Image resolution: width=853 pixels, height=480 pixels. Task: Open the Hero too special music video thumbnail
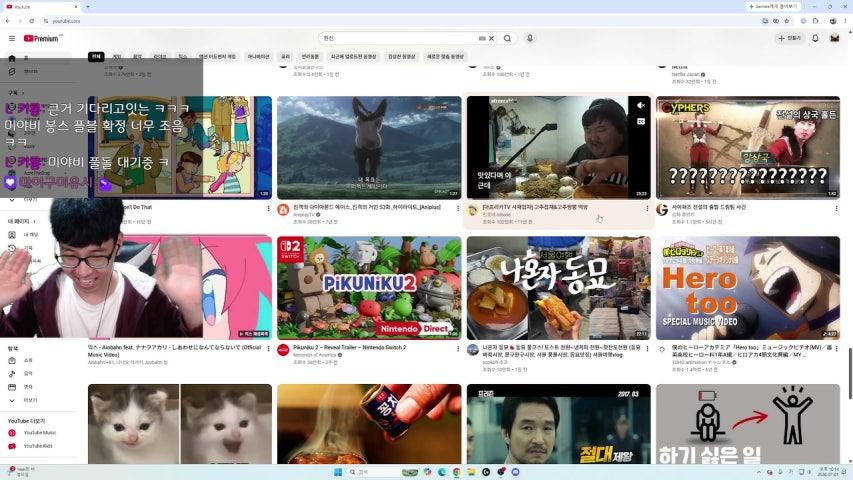[x=747, y=288]
